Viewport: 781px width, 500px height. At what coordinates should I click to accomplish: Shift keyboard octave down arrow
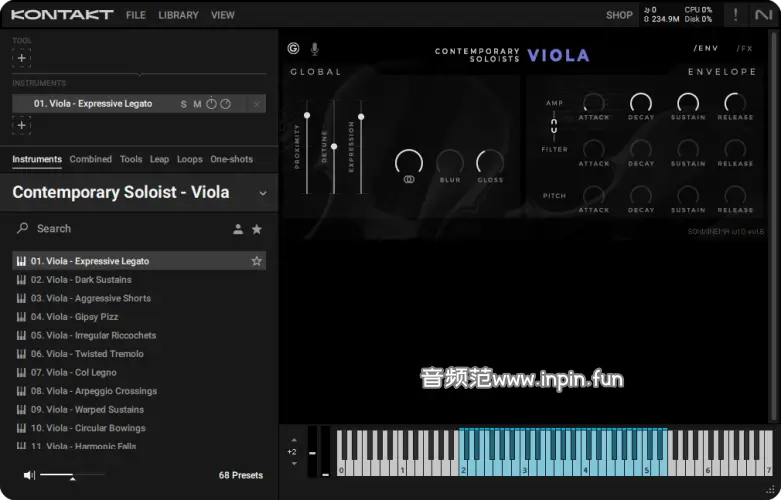pyautogui.click(x=294, y=464)
